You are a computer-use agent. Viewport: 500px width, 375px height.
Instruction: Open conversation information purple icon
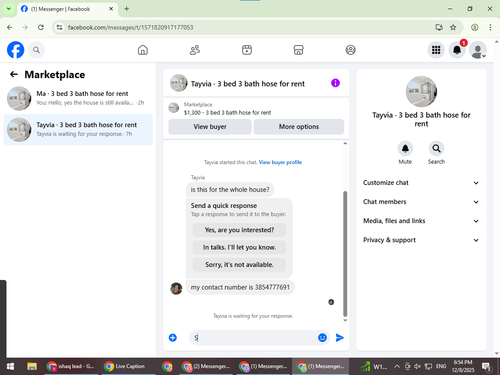(335, 83)
